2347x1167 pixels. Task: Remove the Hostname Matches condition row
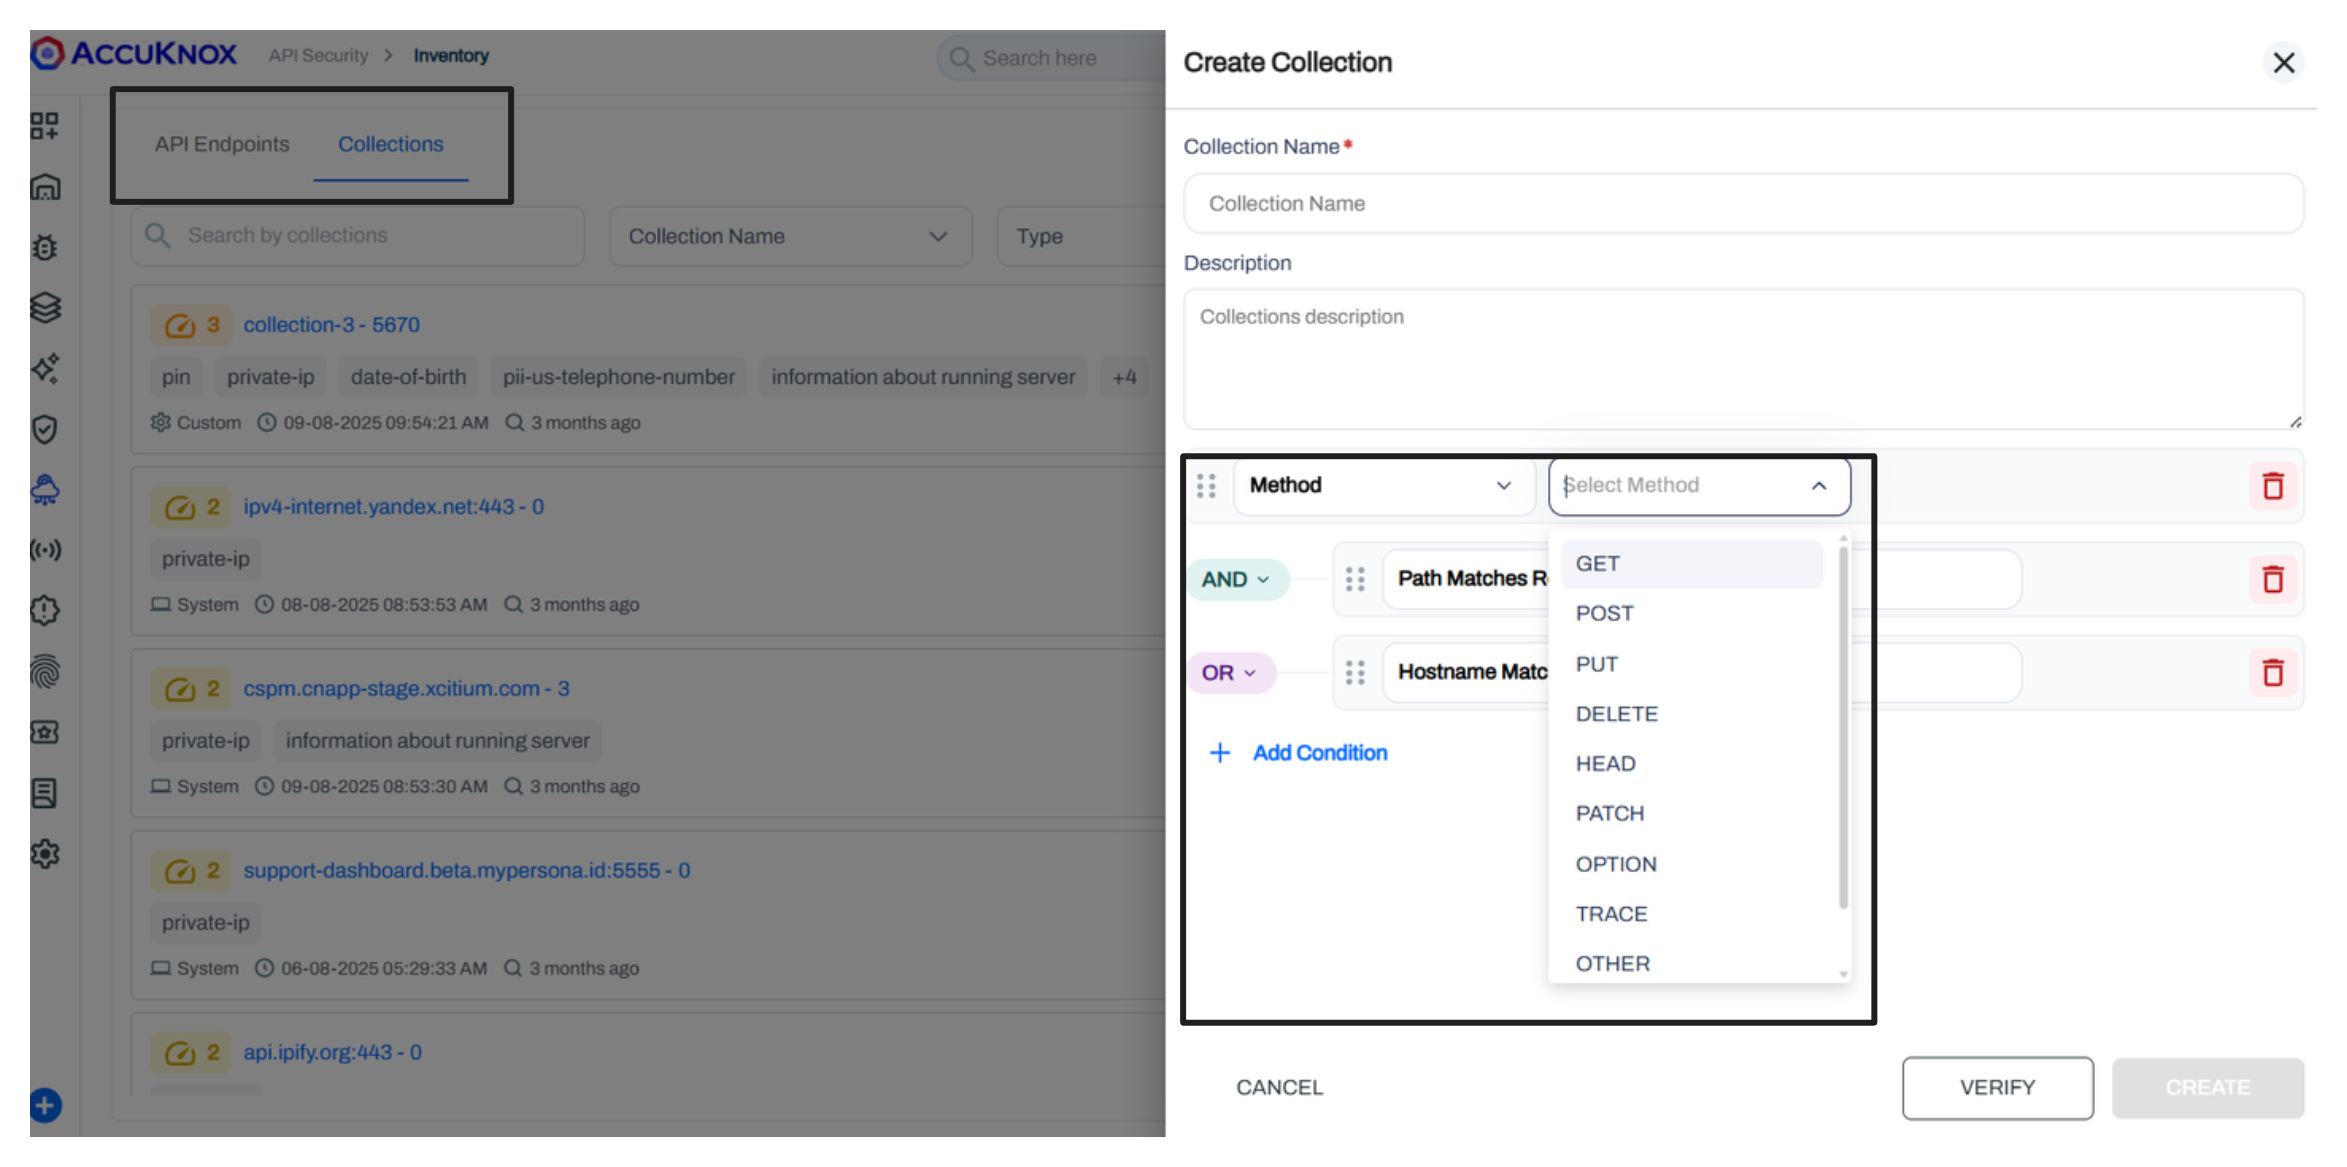pos(2272,672)
